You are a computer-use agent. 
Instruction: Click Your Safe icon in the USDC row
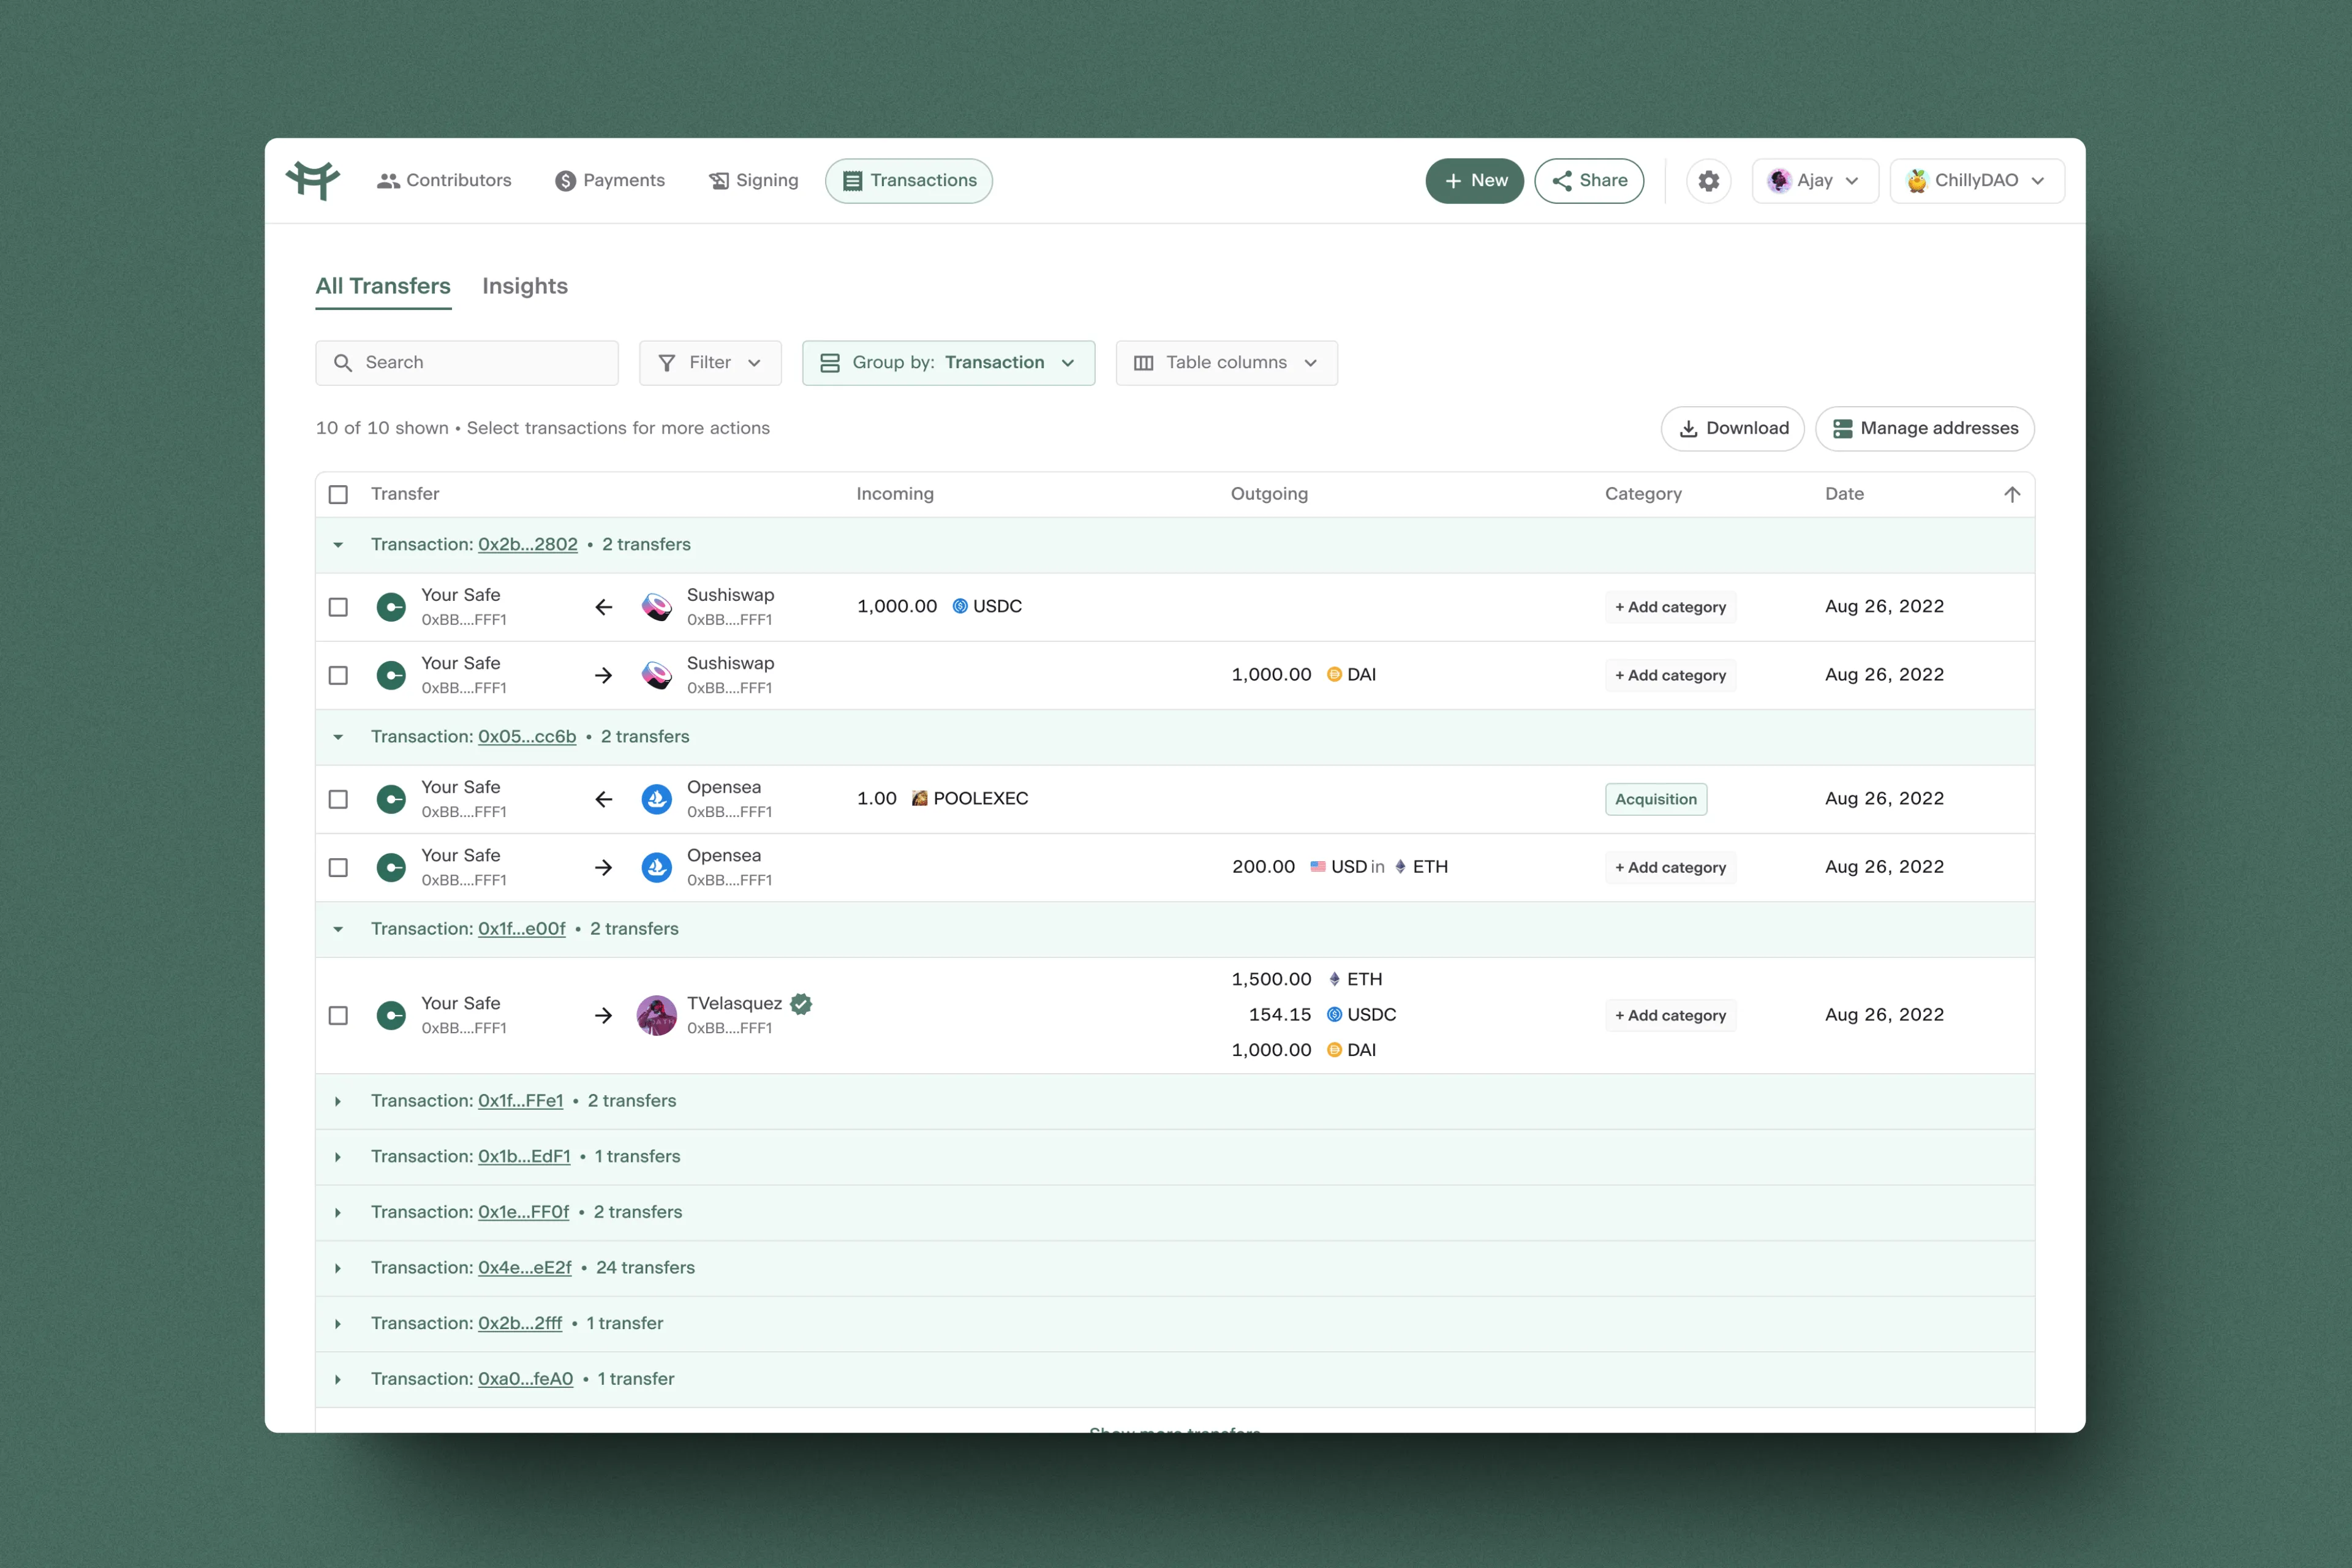[x=391, y=607]
